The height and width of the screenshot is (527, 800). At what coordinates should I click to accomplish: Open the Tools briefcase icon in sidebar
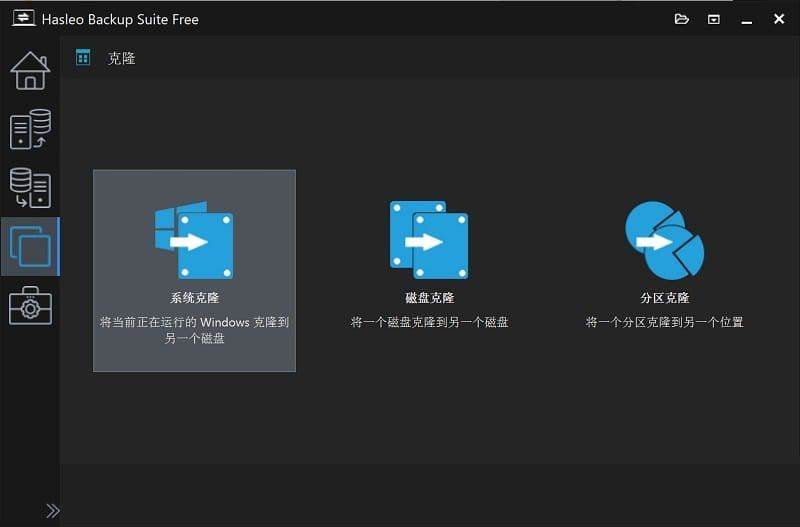[x=30, y=304]
